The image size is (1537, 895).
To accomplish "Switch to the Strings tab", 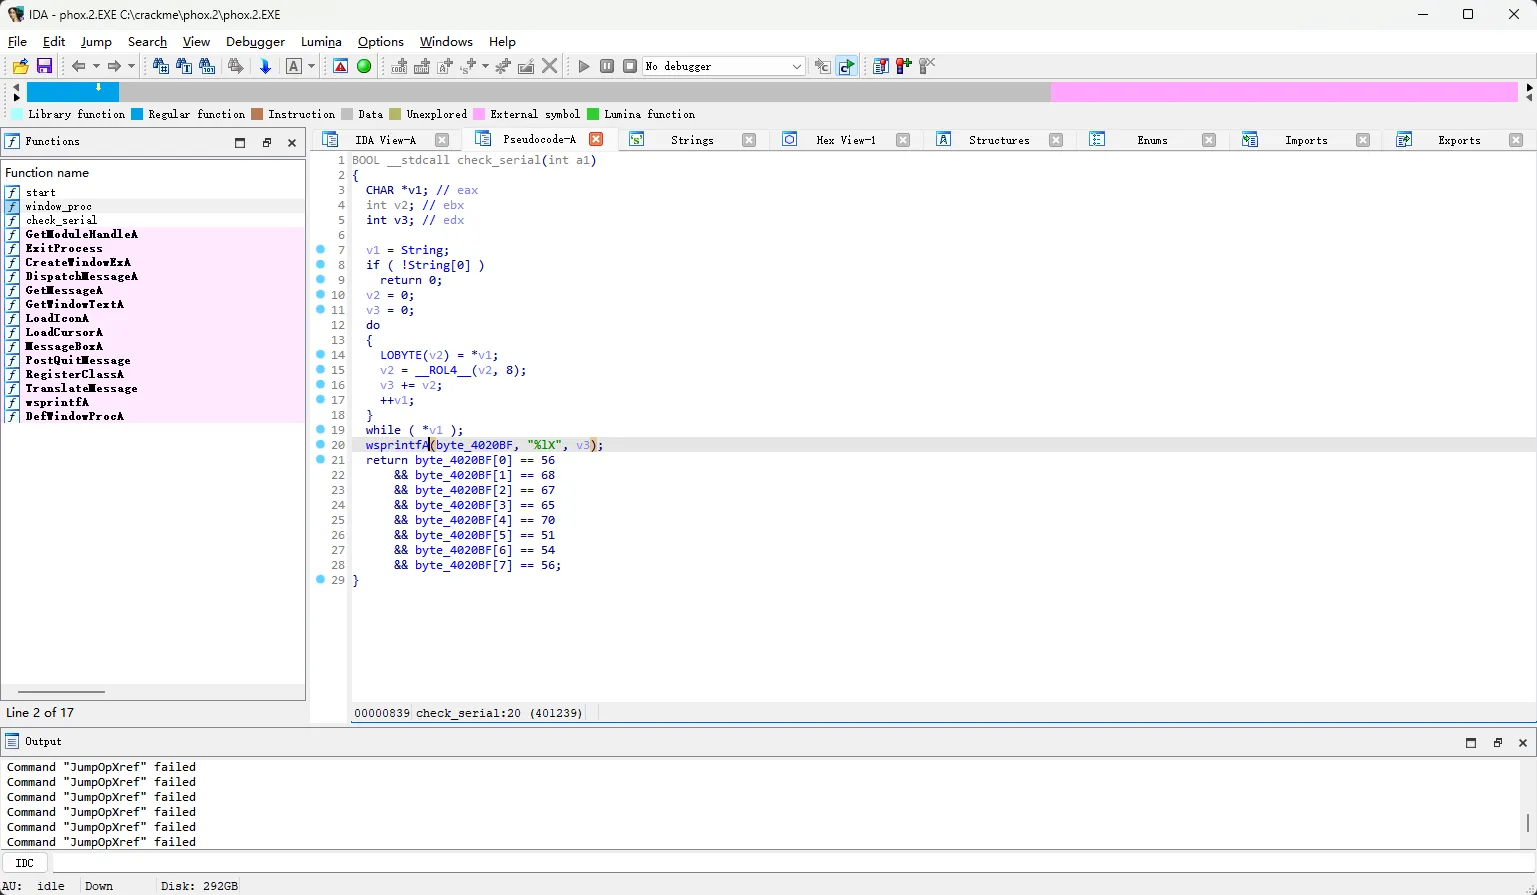I will 692,140.
